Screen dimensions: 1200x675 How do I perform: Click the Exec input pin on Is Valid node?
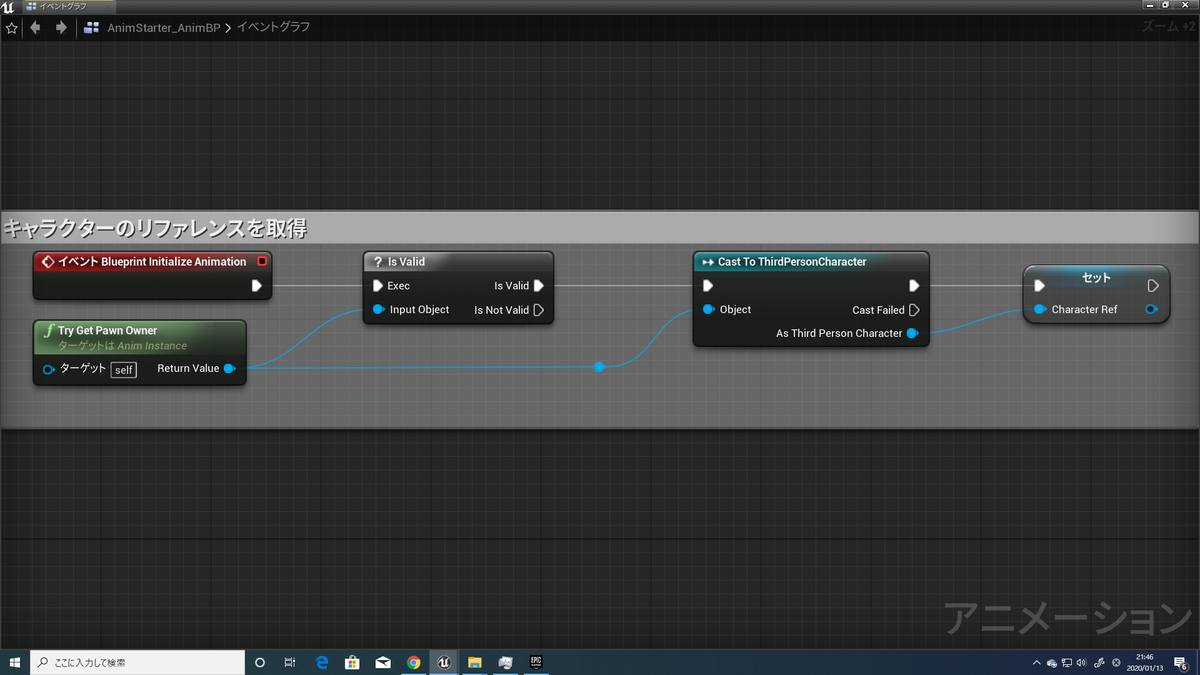[378, 286]
